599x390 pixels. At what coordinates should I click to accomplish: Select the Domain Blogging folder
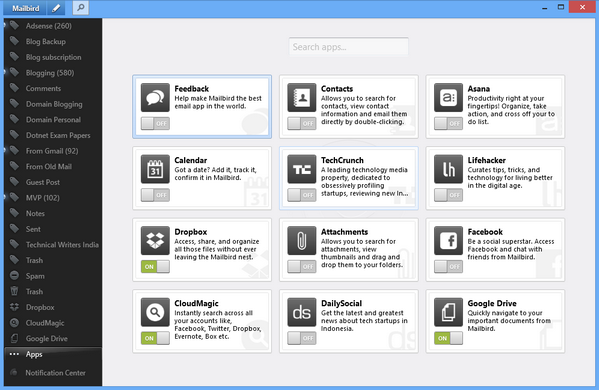[x=53, y=104]
